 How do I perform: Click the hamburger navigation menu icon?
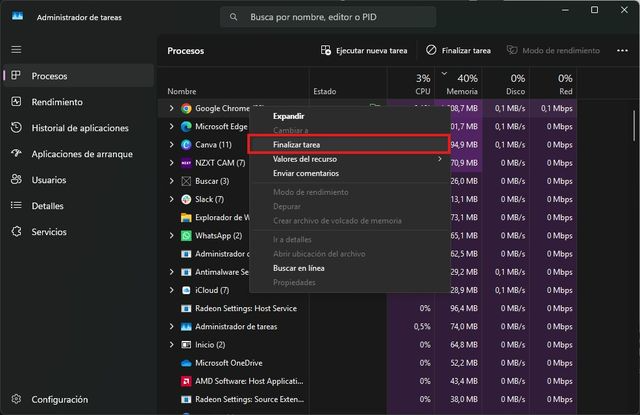pyautogui.click(x=16, y=49)
